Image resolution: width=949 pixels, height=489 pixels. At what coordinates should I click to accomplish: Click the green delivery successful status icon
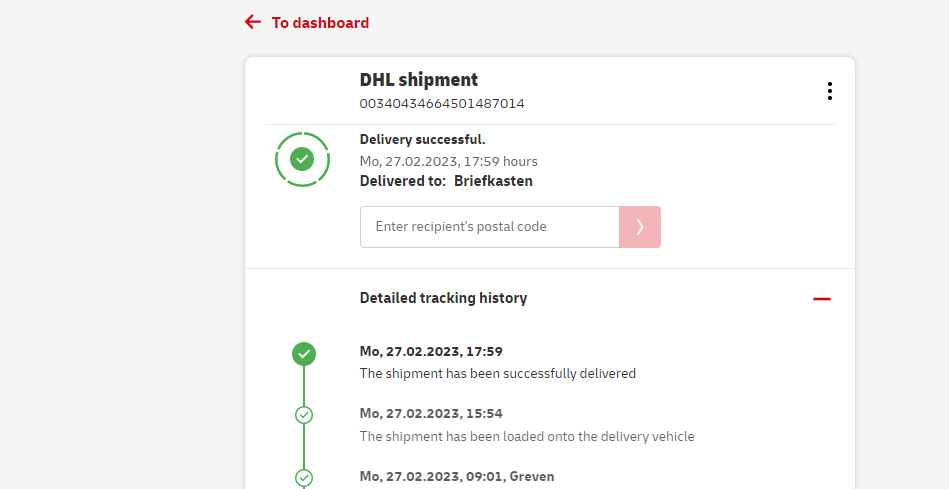(302, 159)
